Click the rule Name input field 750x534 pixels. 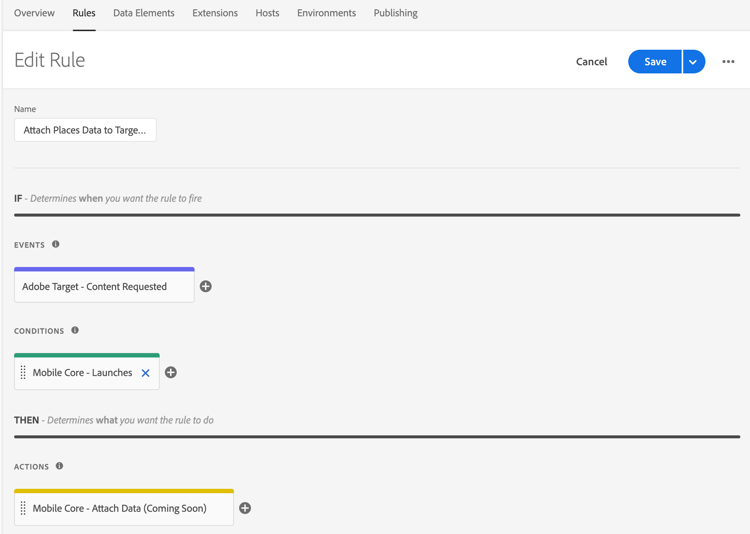point(85,130)
